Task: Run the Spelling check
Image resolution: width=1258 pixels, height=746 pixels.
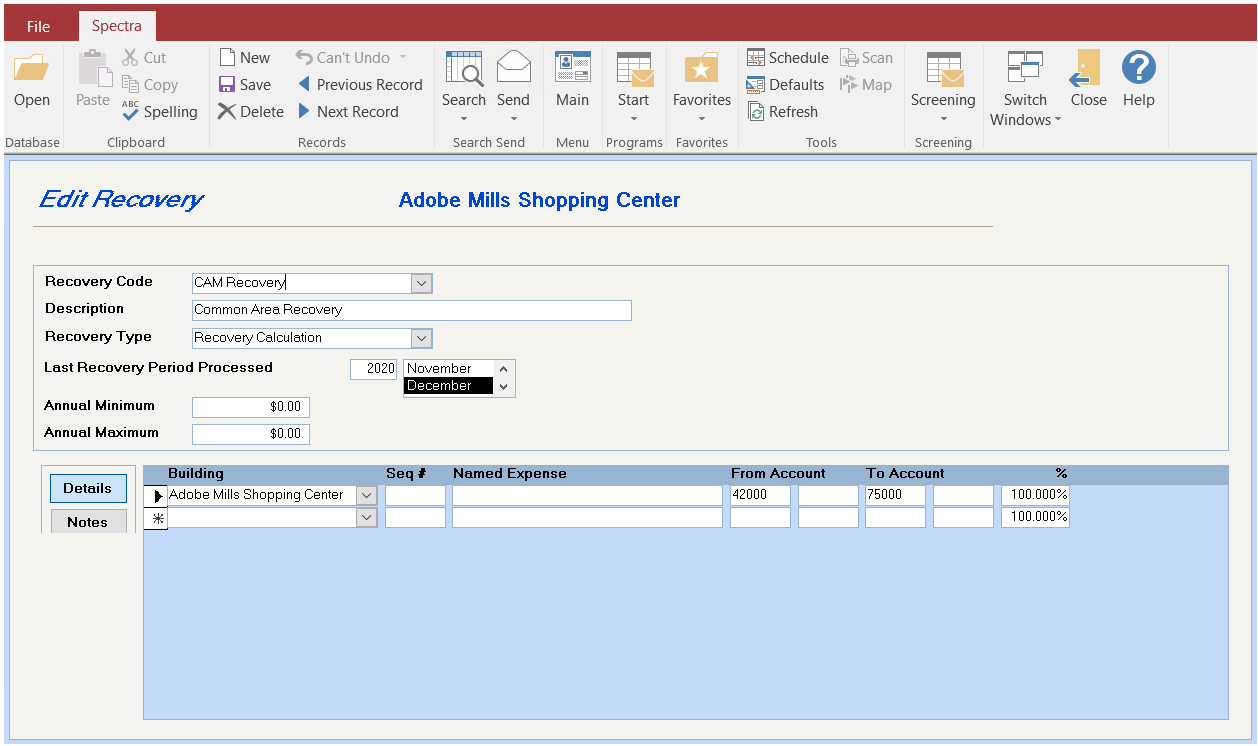Action: [x=160, y=112]
